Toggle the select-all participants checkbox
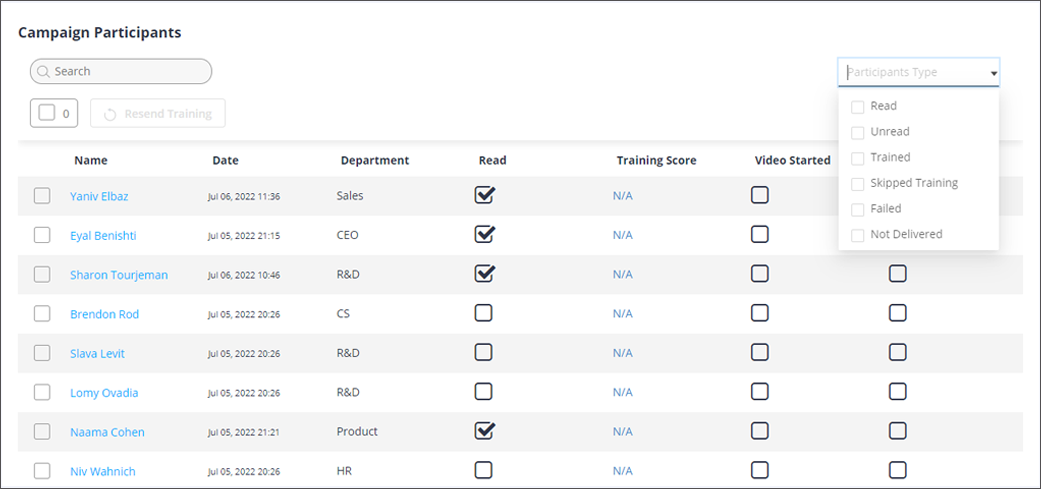The width and height of the screenshot is (1041, 489). (47, 113)
